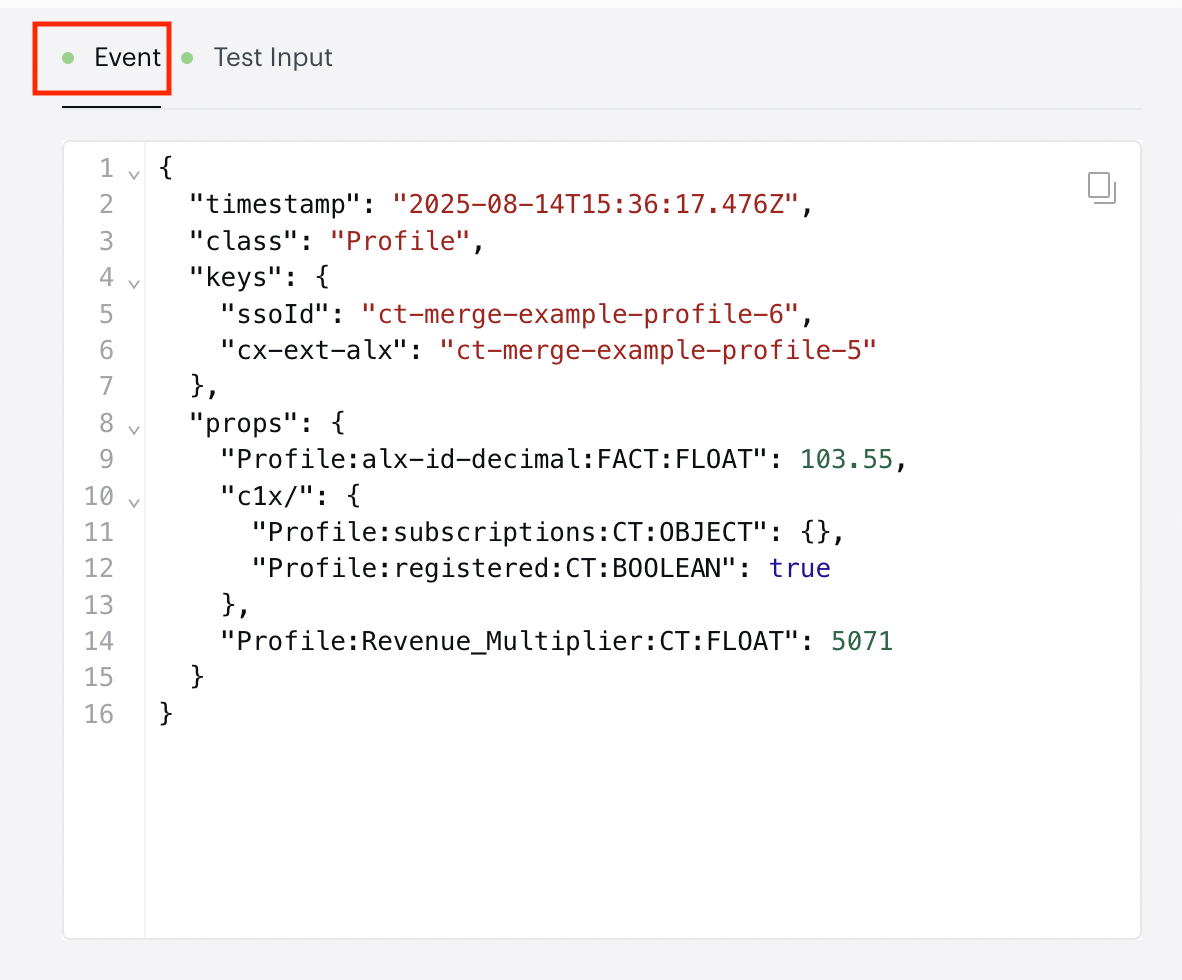
Task: Click line number 11 in the gutter
Action: (x=99, y=531)
